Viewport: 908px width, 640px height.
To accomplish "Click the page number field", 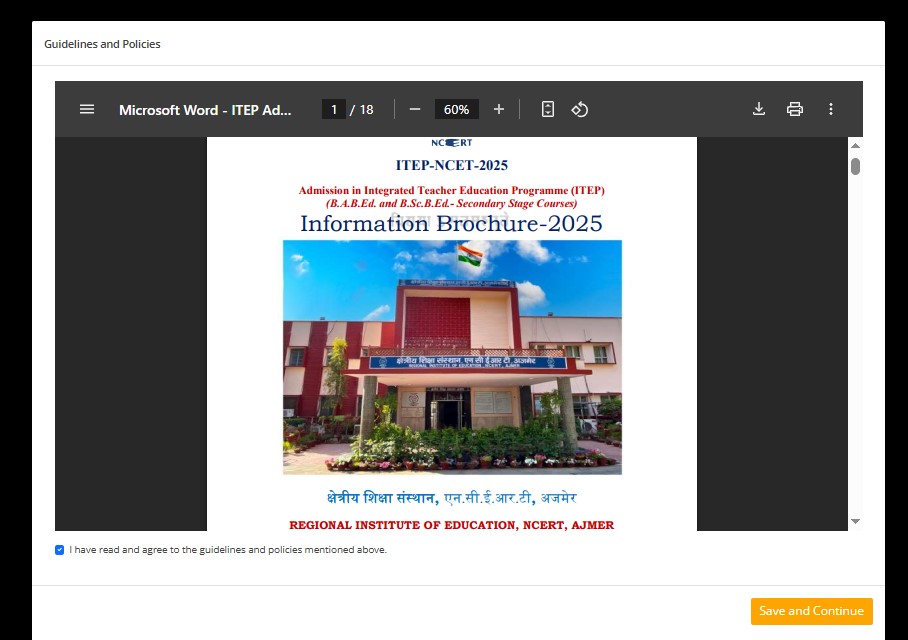I will coord(333,109).
